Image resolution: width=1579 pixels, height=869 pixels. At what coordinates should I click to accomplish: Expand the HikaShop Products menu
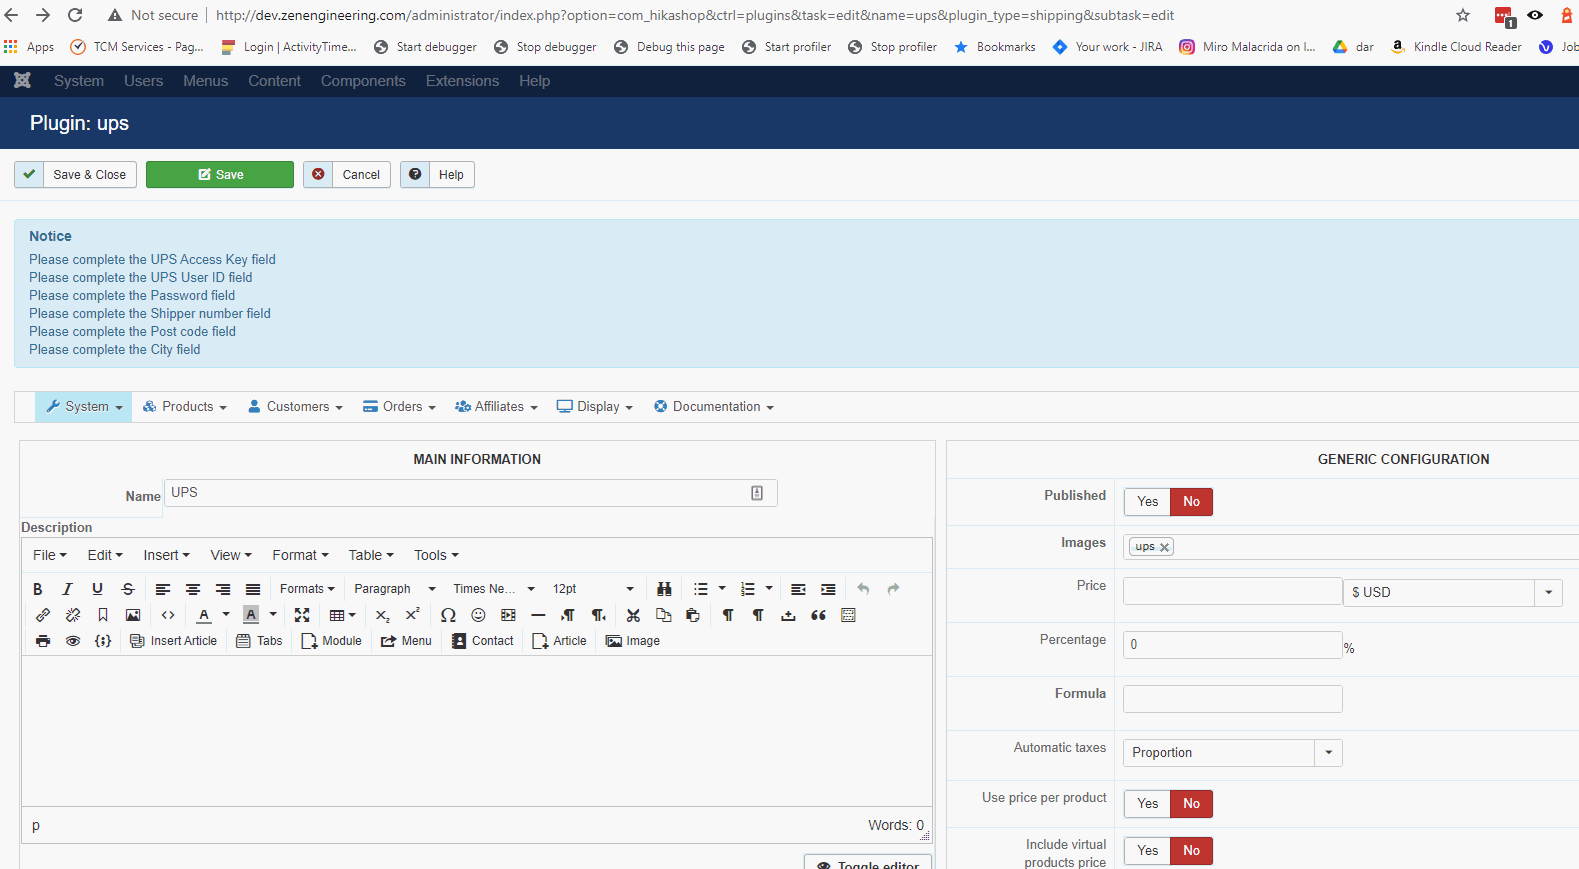point(185,407)
